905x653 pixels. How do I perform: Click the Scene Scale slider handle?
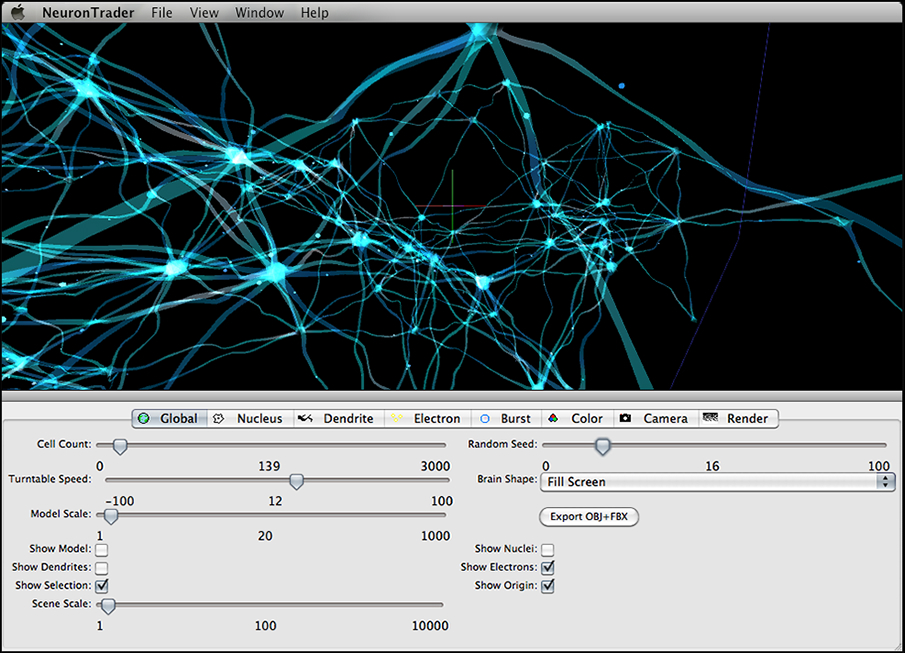point(108,606)
